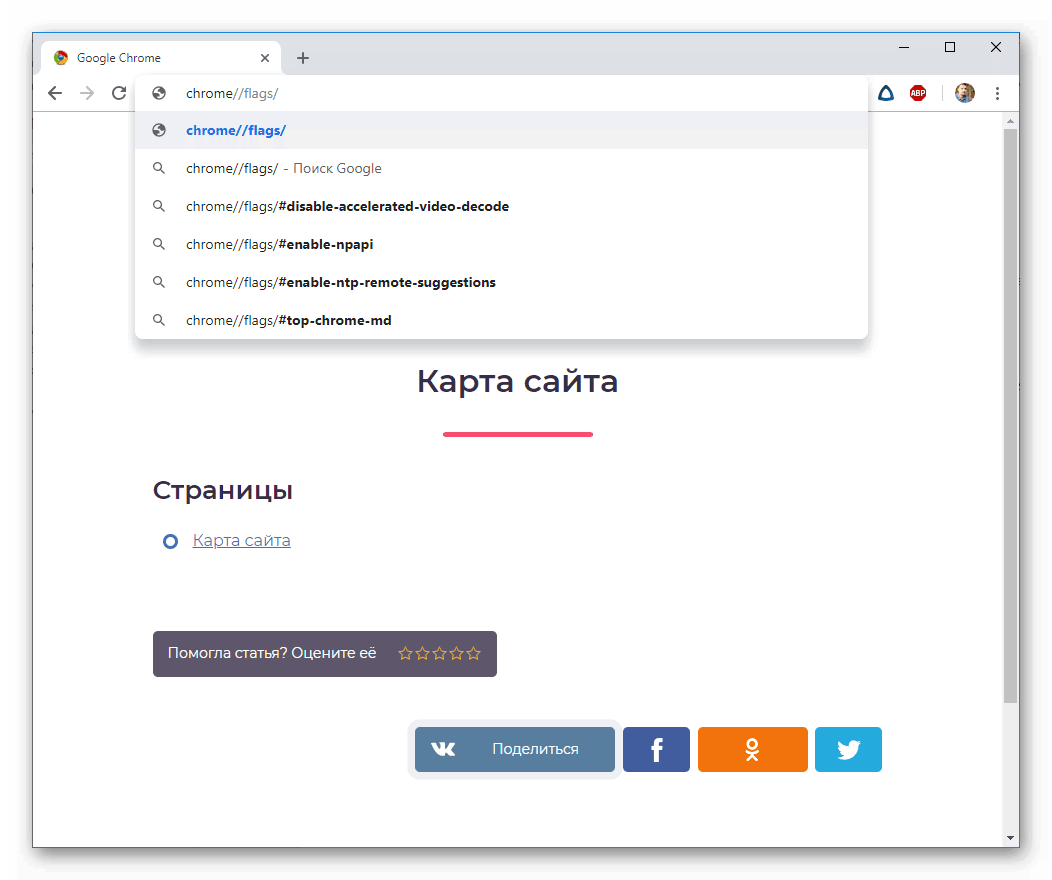The width and height of the screenshot is (1052, 880).
Task: Open the 'Карта сайта' link
Action: click(x=242, y=541)
